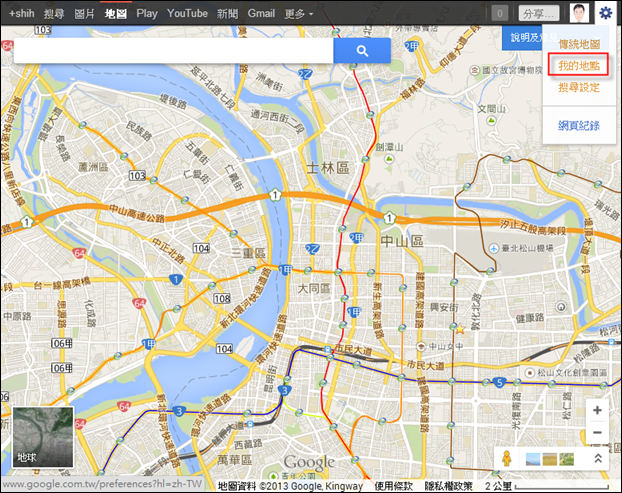This screenshot has width=622, height=493.
Task: Click the 松山文化創意園區 marker icon
Action: pos(530,373)
